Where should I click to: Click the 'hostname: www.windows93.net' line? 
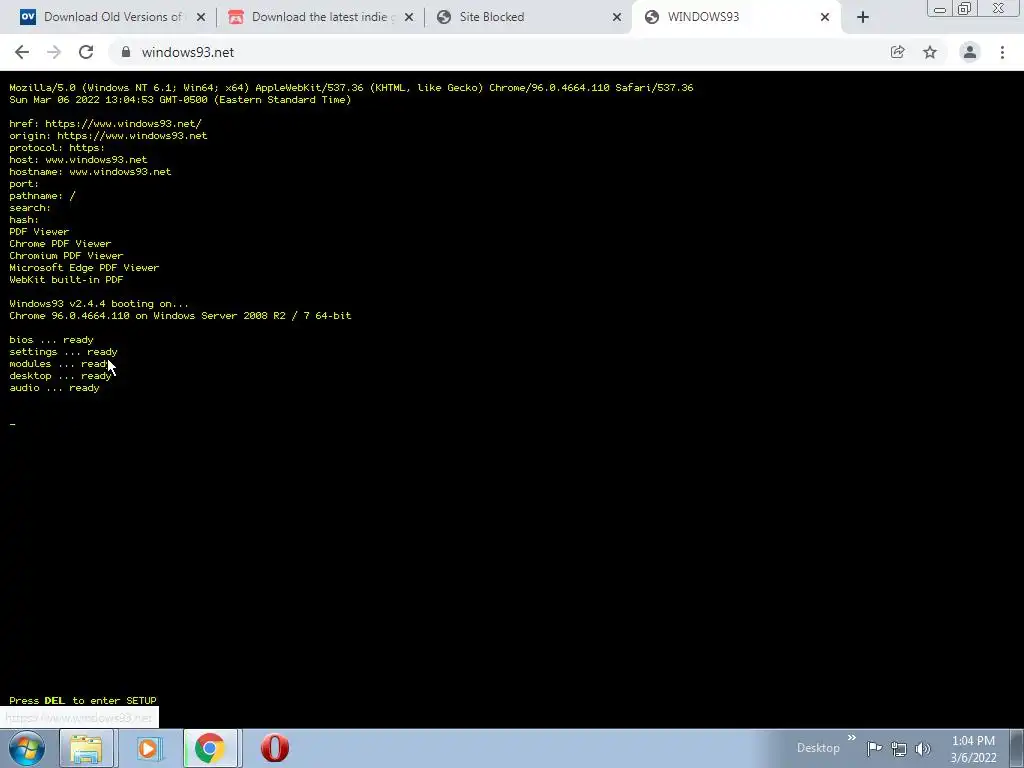point(90,172)
